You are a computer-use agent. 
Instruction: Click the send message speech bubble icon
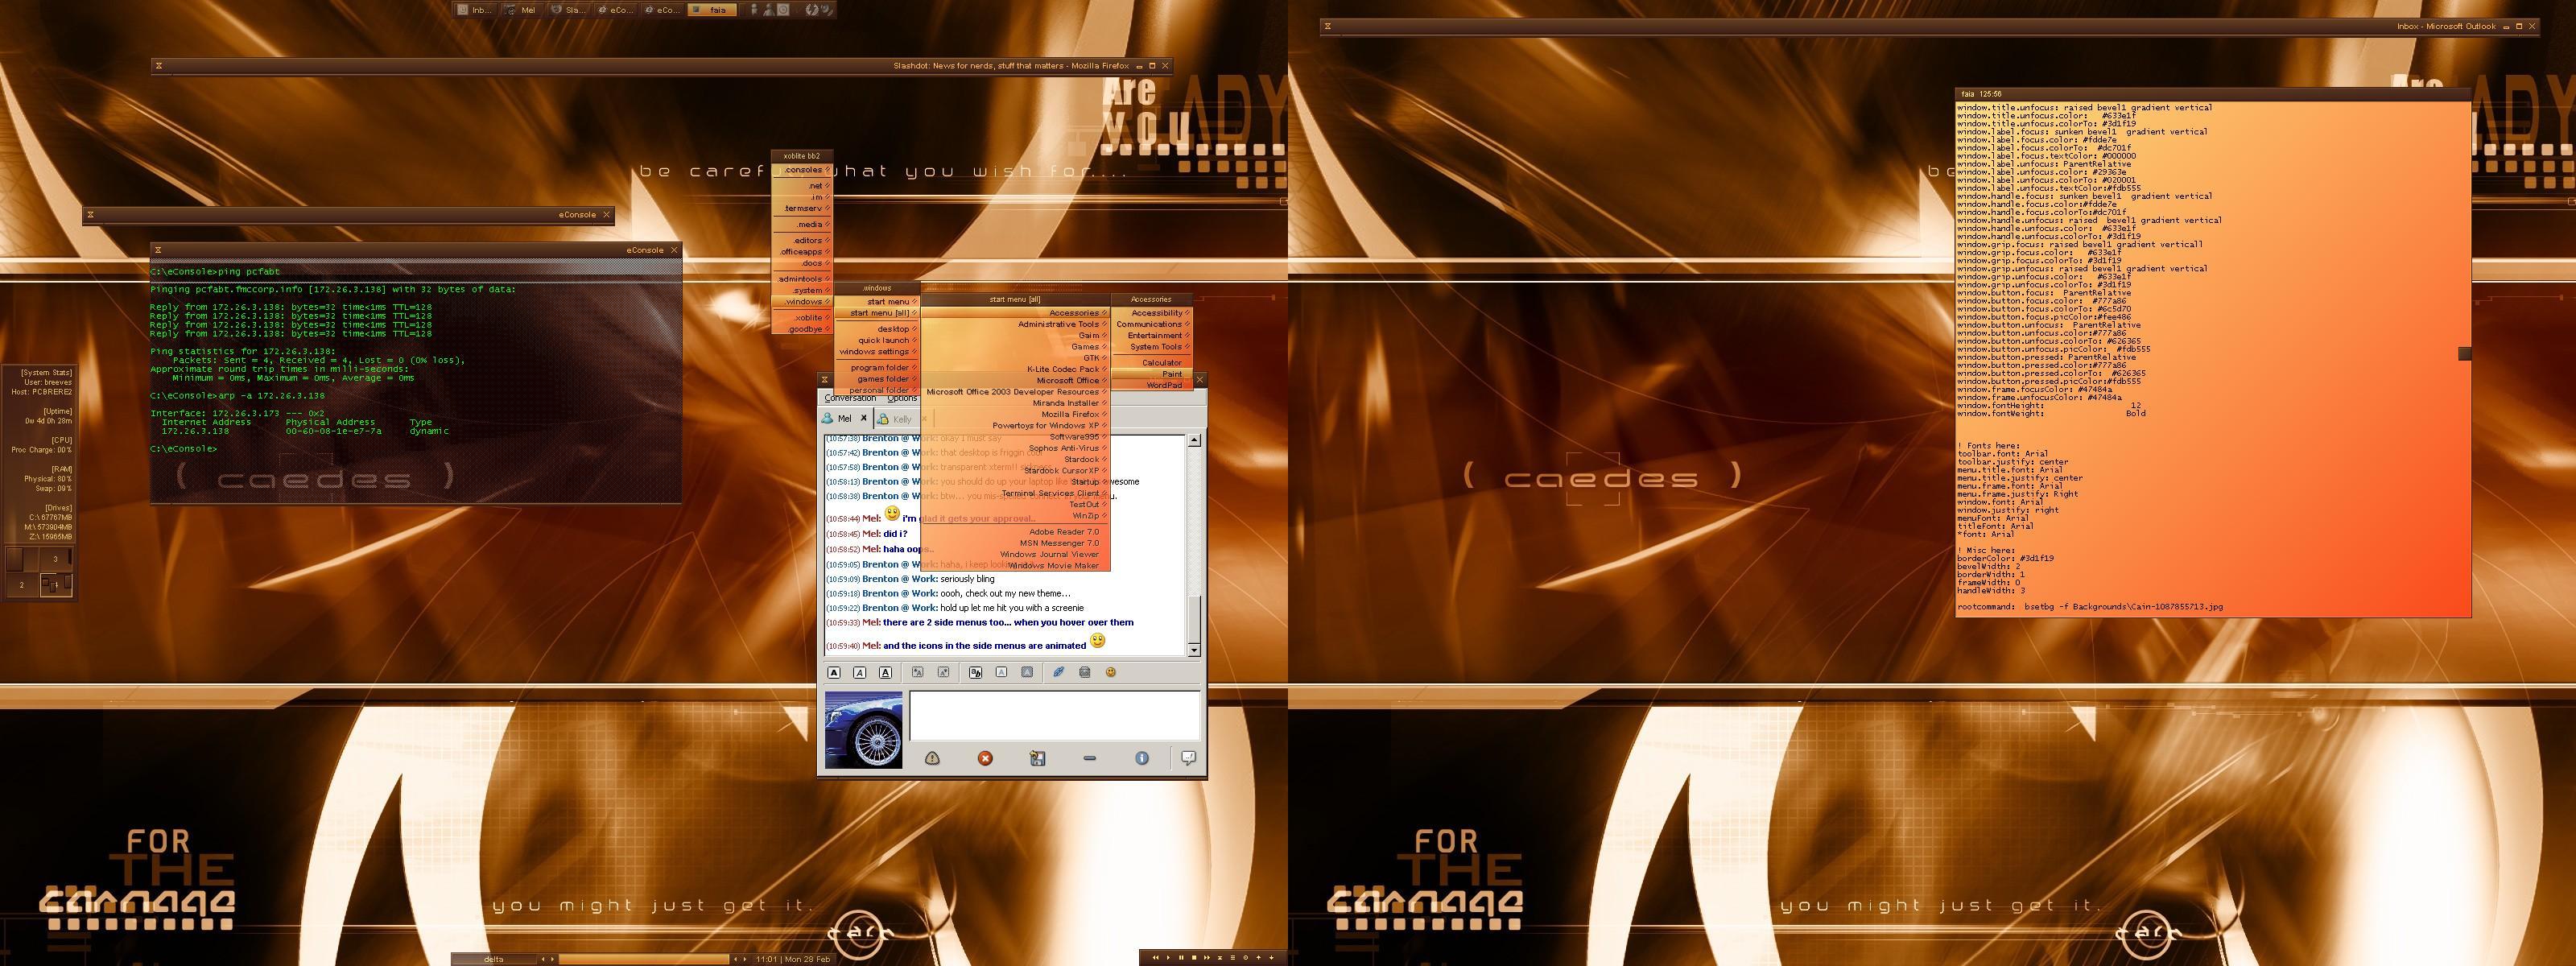click(x=1188, y=758)
